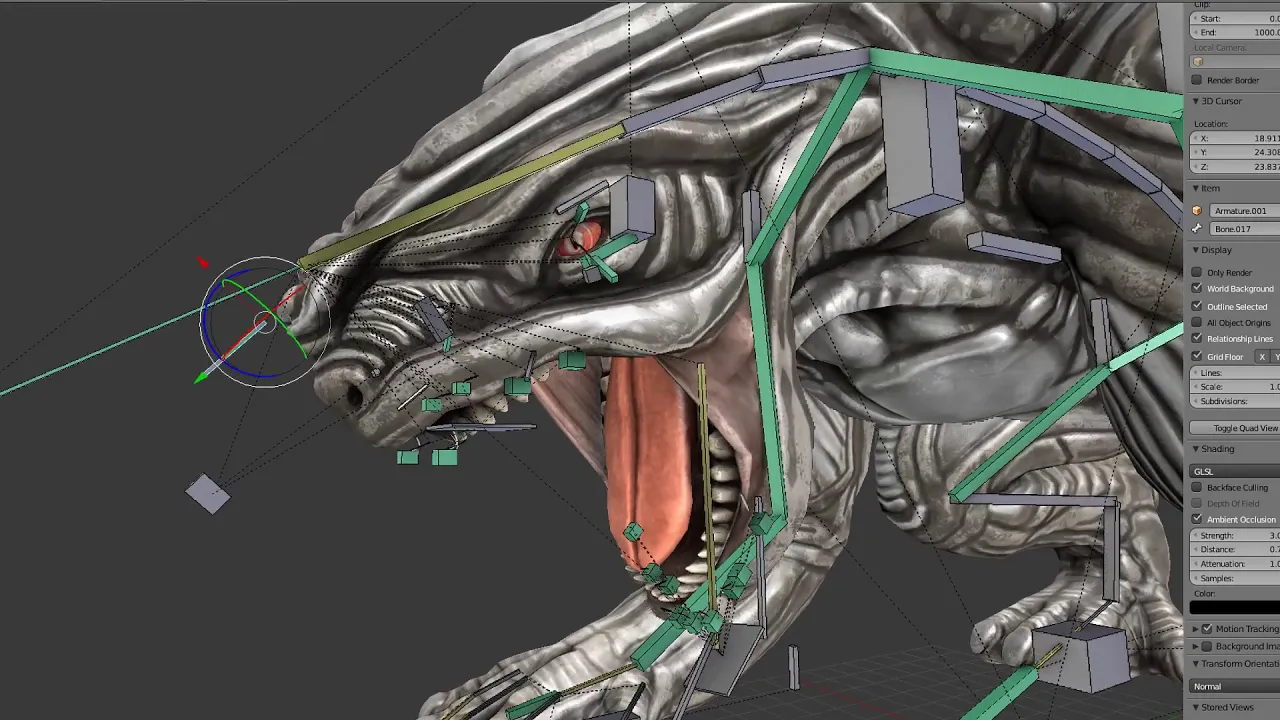Select the yellow snout bone on the head
Screen dimensions: 1280x720
point(460,196)
